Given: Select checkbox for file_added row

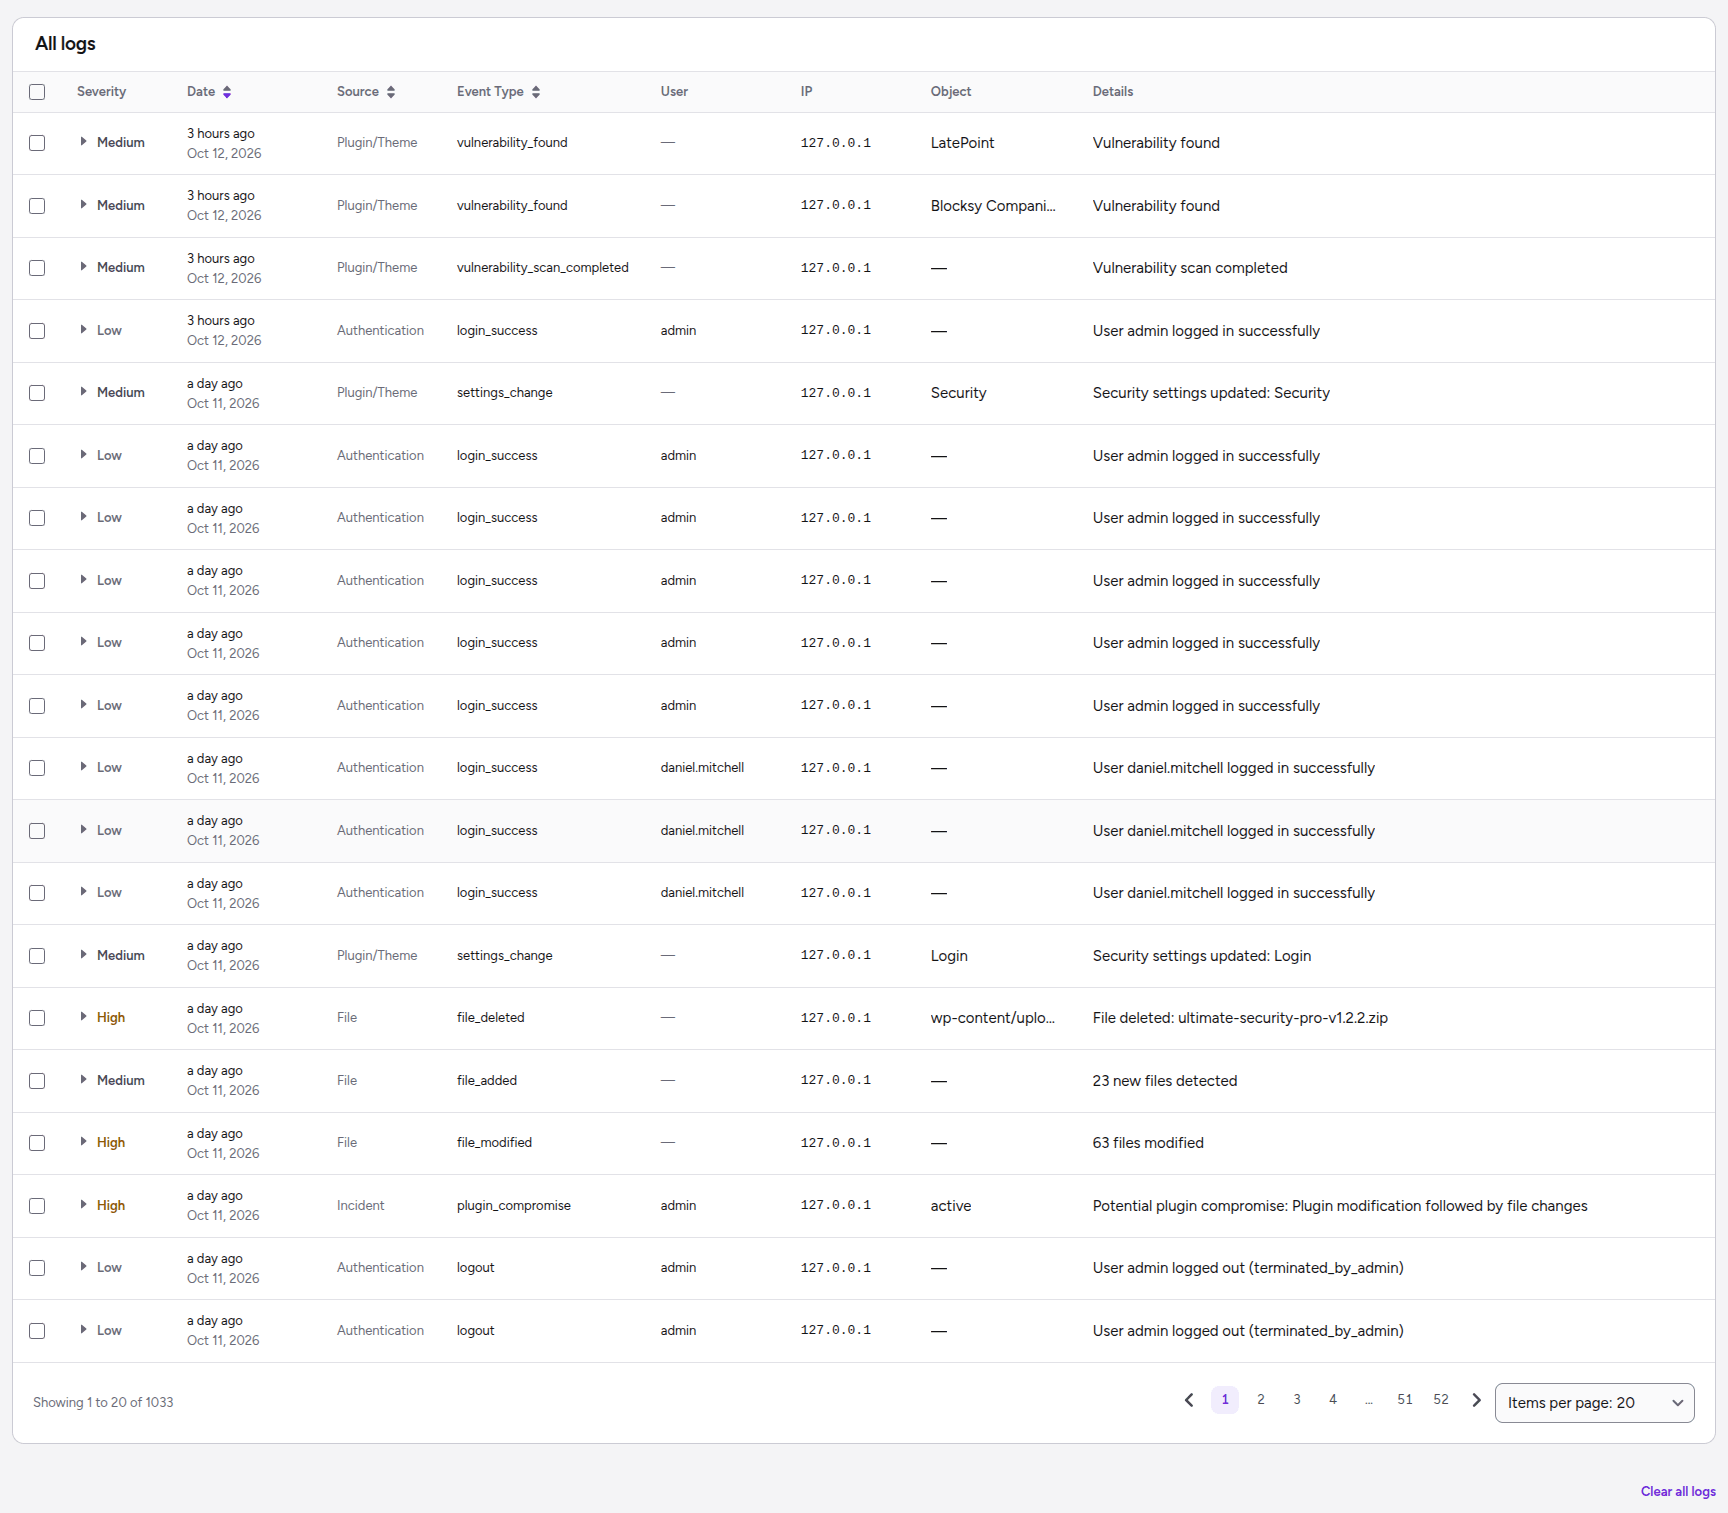Looking at the screenshot, I should point(37,1081).
